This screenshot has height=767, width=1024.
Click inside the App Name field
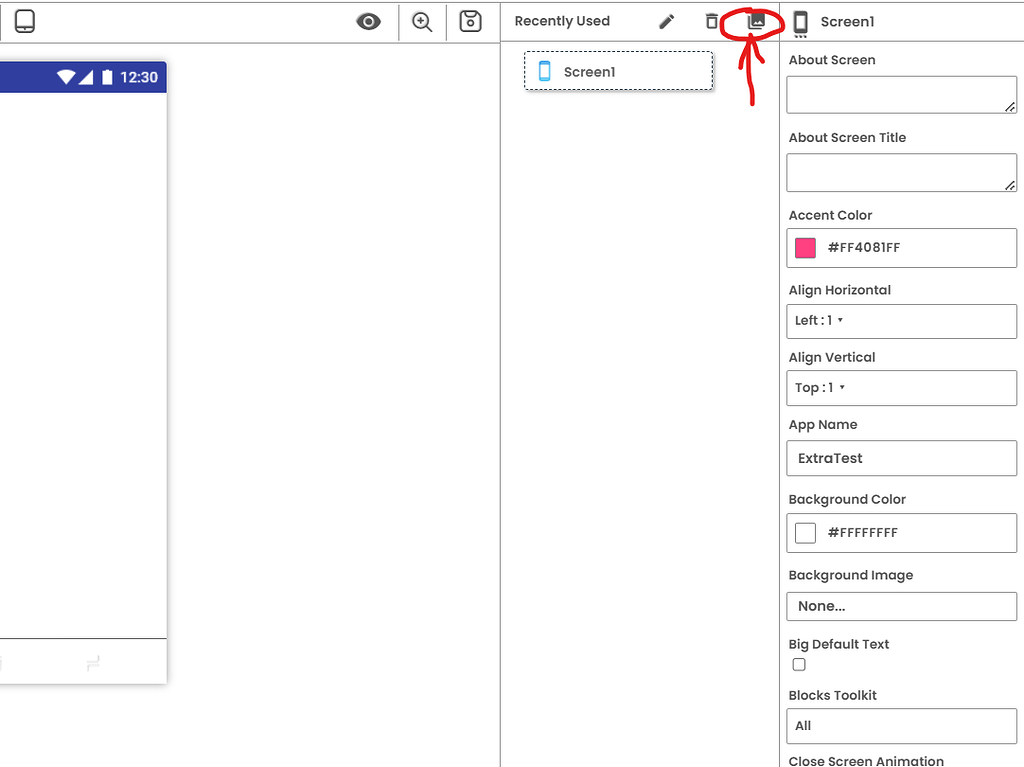(x=901, y=458)
